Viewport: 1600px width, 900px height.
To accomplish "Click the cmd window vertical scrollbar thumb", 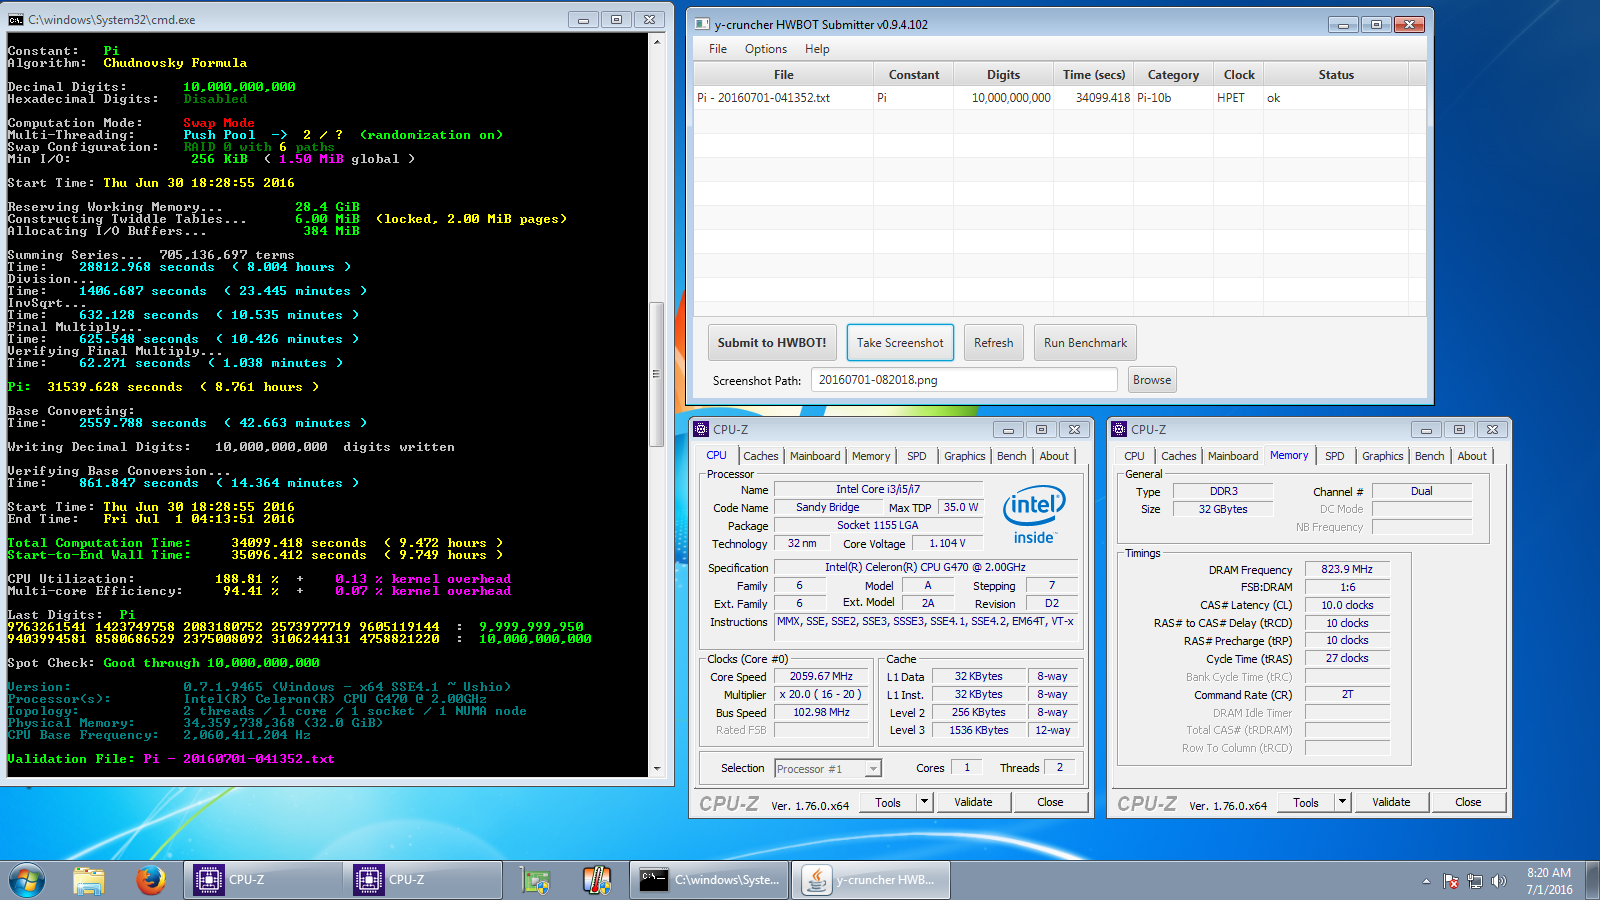I will pyautogui.click(x=657, y=374).
